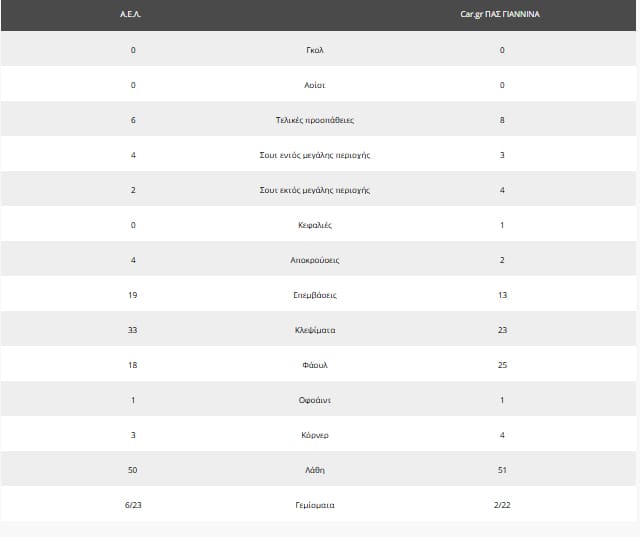This screenshot has height=537, width=640.
Task: Select the Γκολ row label
Action: pyautogui.click(x=315, y=50)
